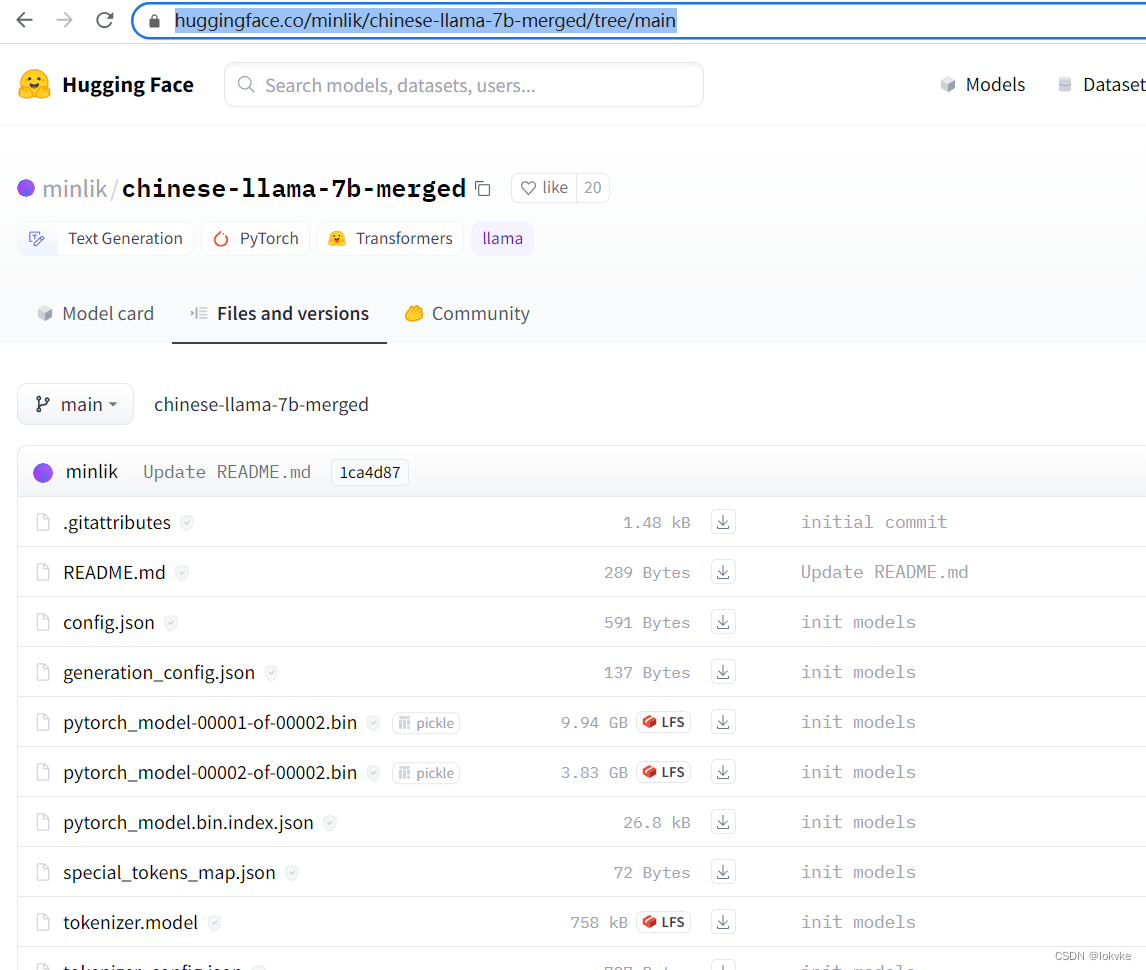Open chinese-llama-7b-merged breadcrumb path
Viewport: 1146px width, 970px height.
261,404
